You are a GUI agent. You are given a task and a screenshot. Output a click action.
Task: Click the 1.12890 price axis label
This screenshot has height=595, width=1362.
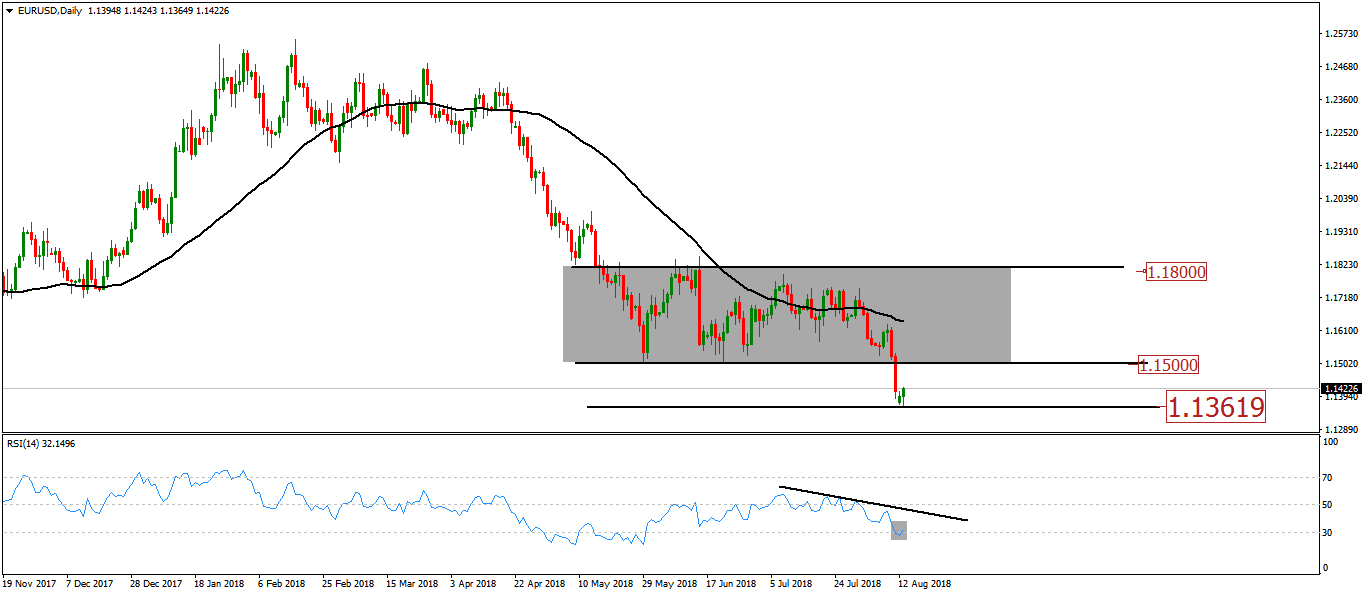[x=1339, y=429]
